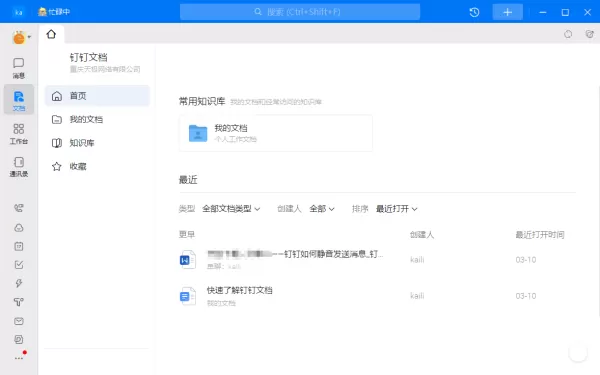Open 知识库 in left navigation

click(97, 143)
